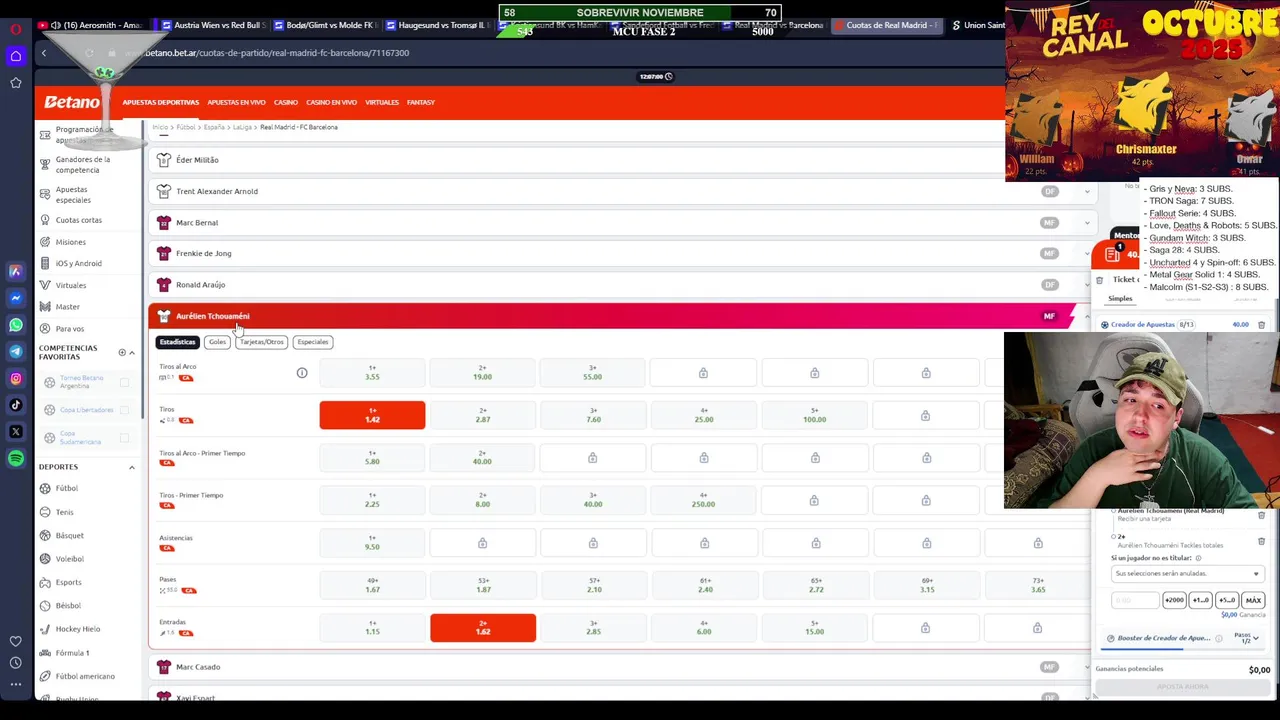Select Asistencias 1+ odds 9.50
The height and width of the screenshot is (720, 1280).
click(372, 543)
